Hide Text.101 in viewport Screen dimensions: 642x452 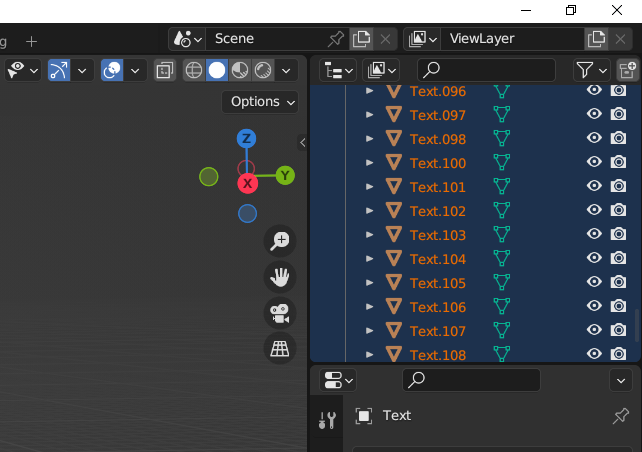[594, 186]
